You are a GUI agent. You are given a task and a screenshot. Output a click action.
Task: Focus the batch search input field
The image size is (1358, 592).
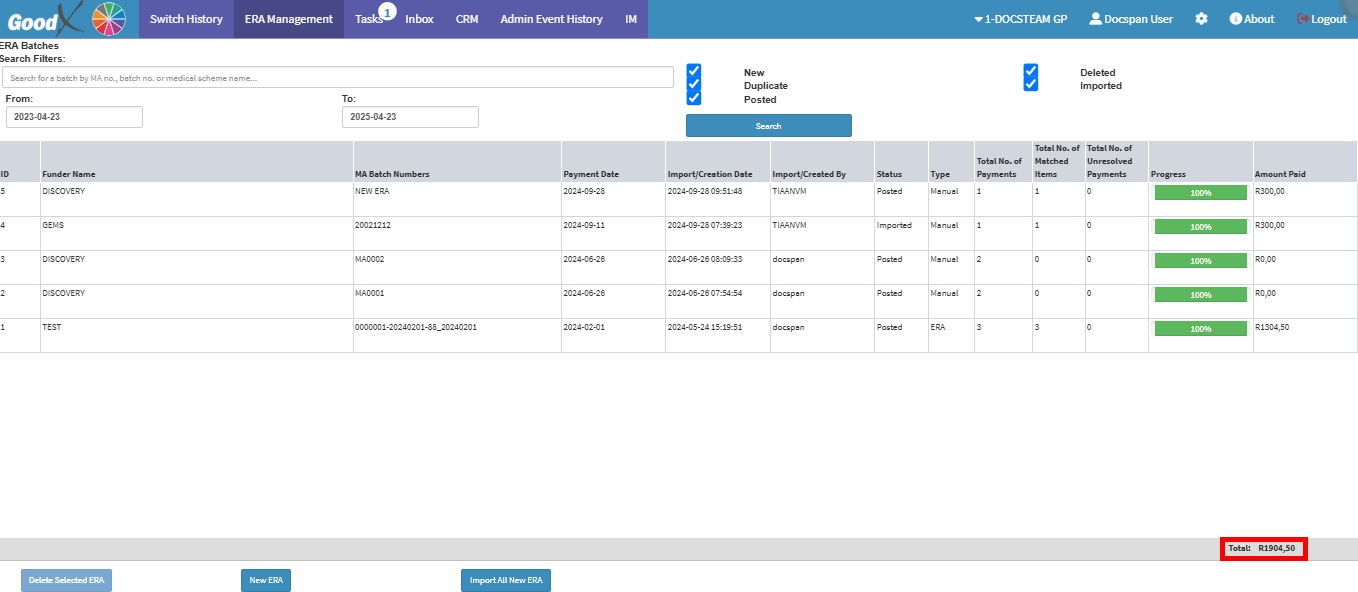pos(337,77)
